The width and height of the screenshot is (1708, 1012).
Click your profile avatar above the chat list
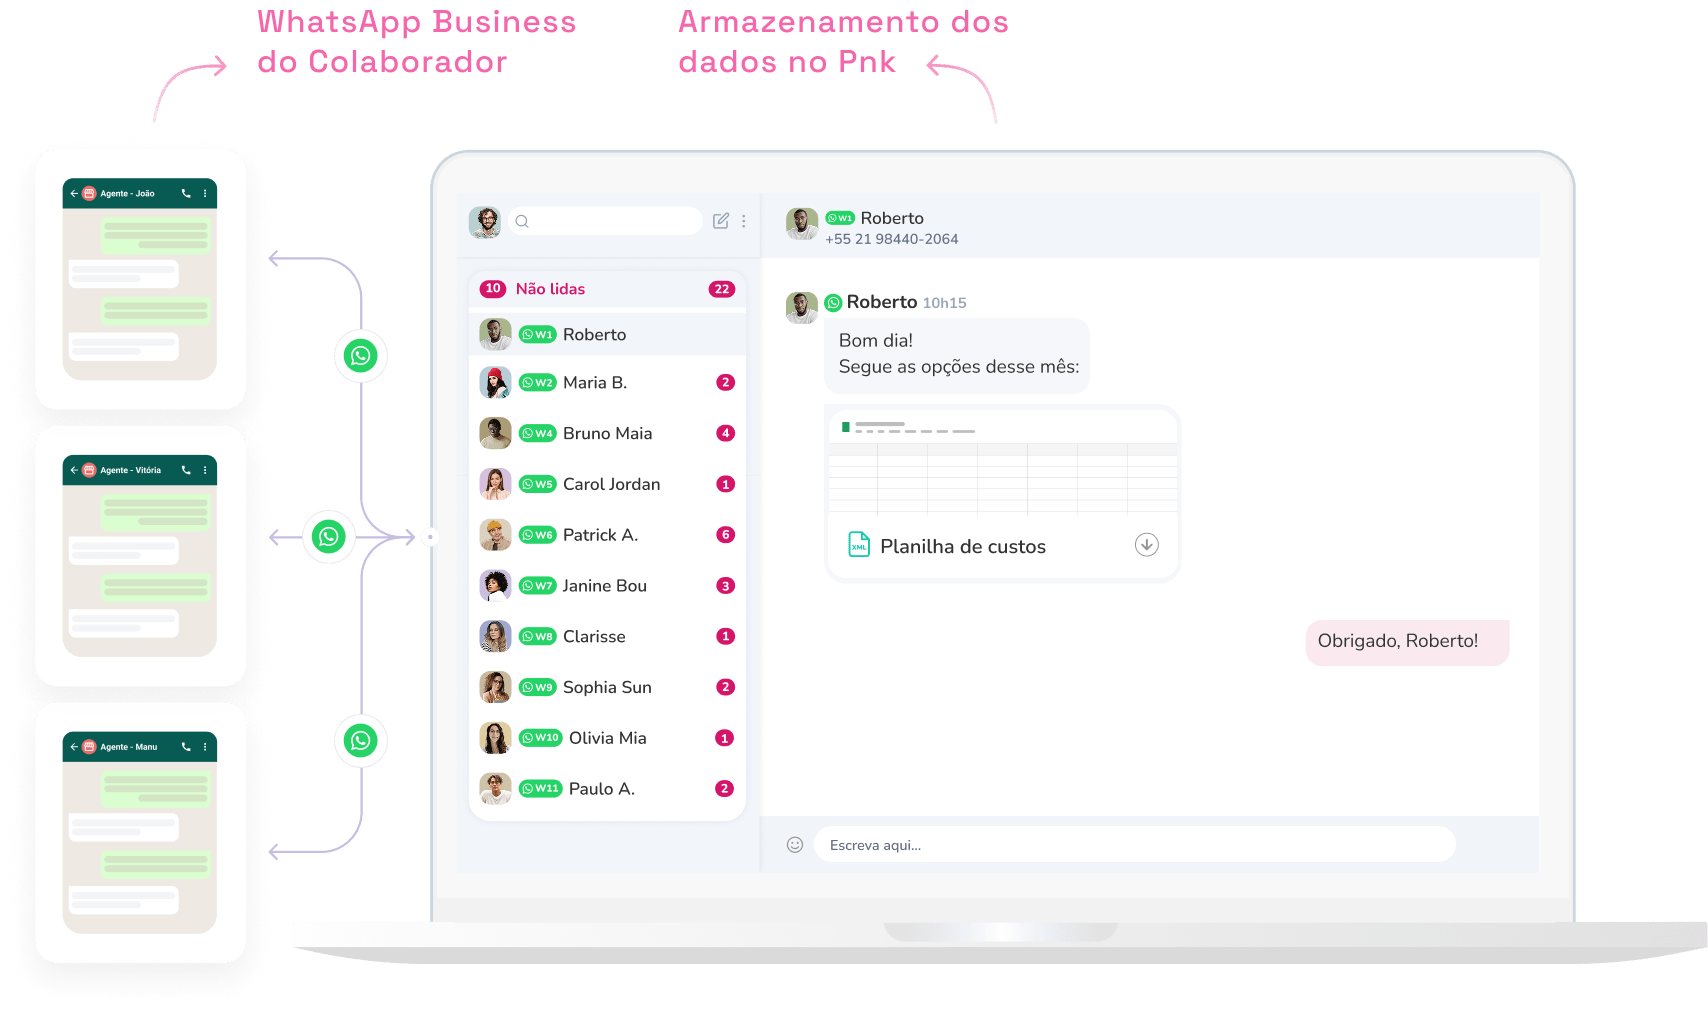point(485,222)
